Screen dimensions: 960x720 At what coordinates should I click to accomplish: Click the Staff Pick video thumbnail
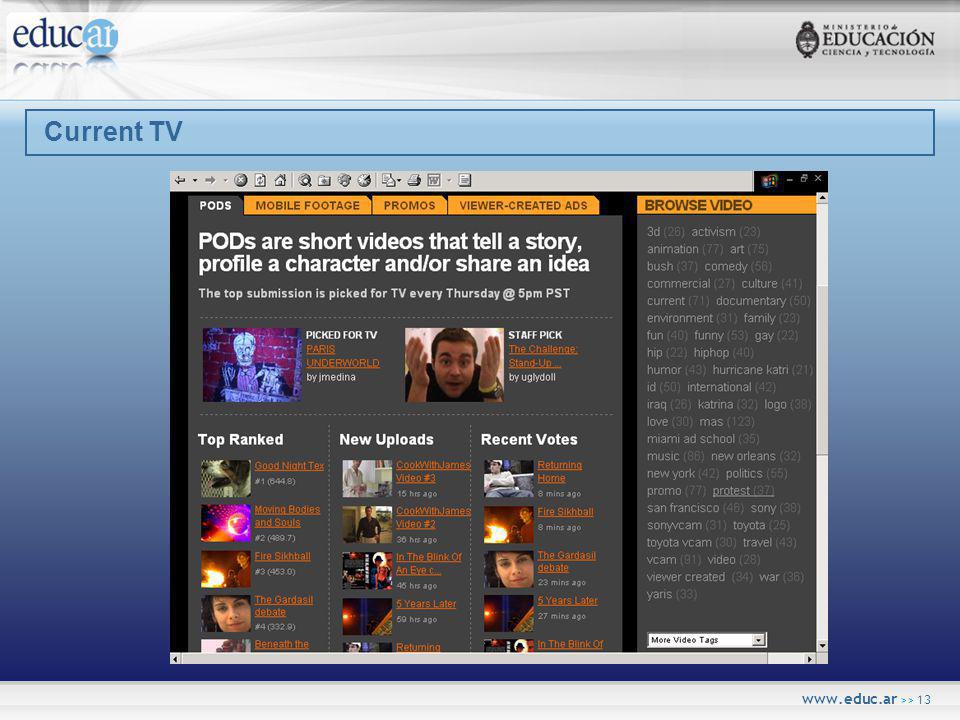pyautogui.click(x=454, y=365)
